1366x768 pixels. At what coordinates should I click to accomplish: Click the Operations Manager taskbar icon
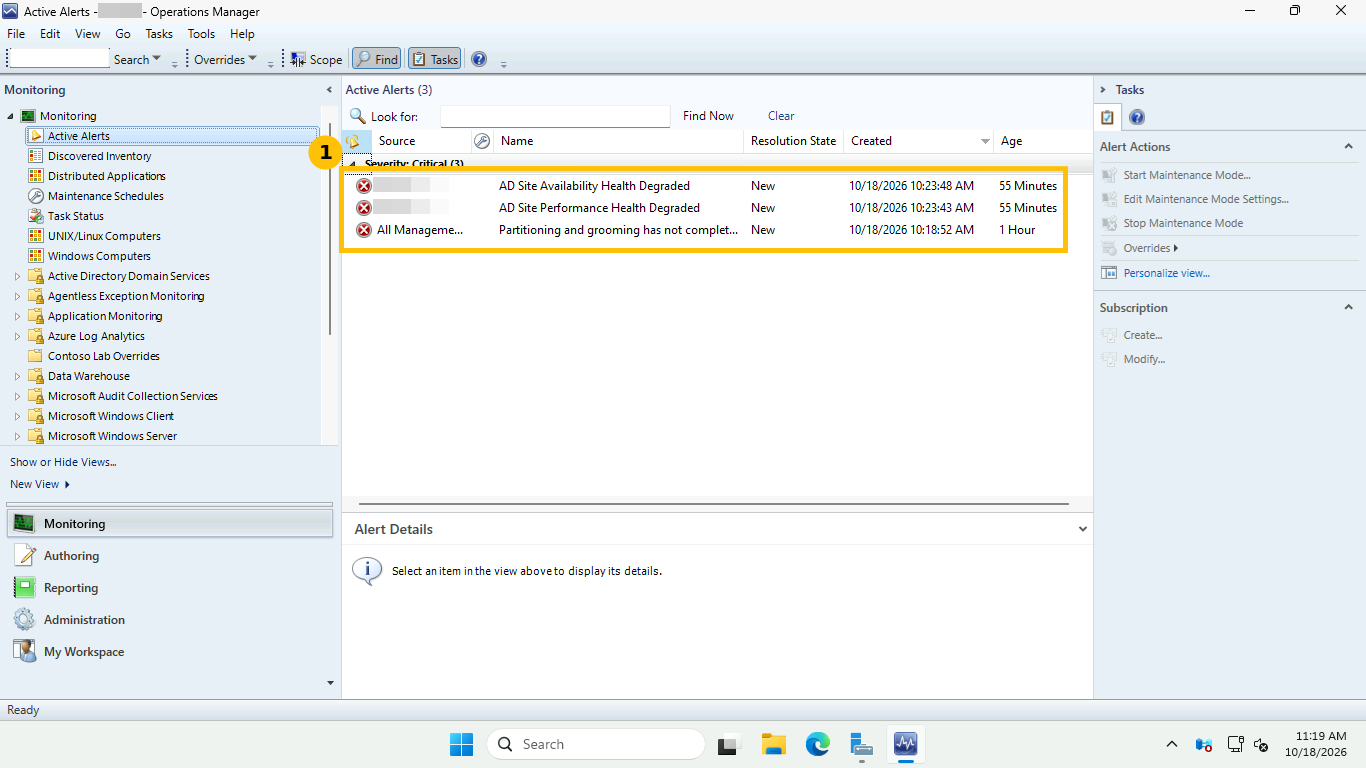[x=906, y=744]
